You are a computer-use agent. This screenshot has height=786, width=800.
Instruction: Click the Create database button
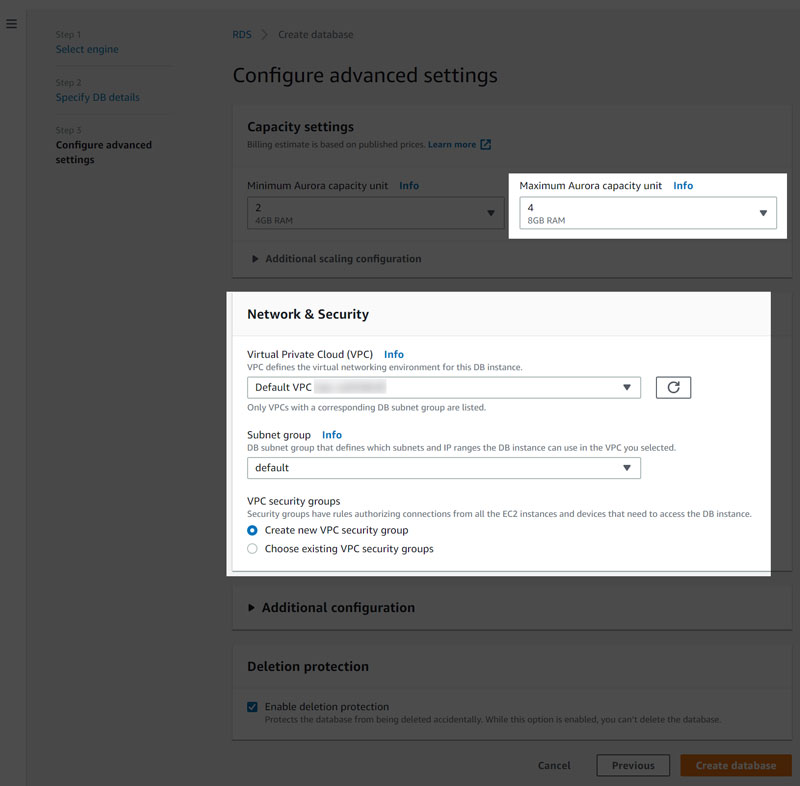tap(736, 766)
